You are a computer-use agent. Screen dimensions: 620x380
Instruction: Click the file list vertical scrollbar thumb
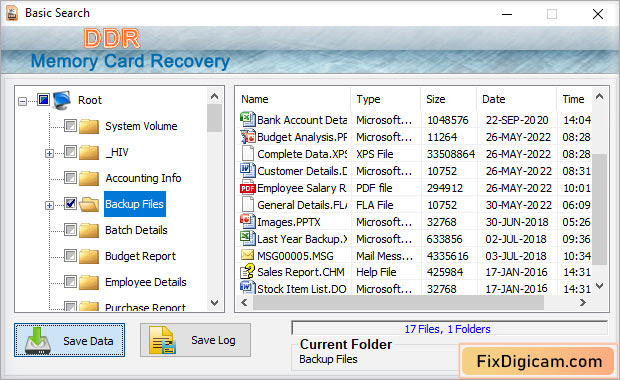point(600,209)
